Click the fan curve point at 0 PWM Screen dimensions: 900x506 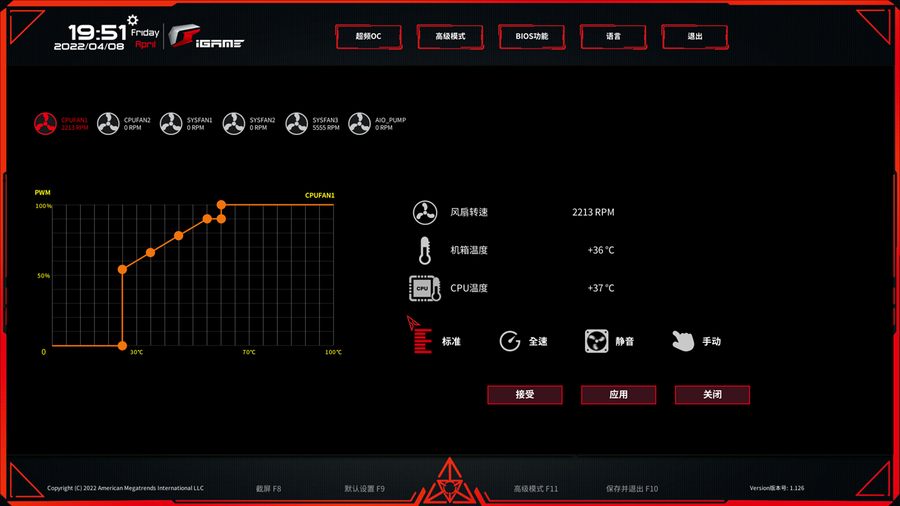click(122, 346)
